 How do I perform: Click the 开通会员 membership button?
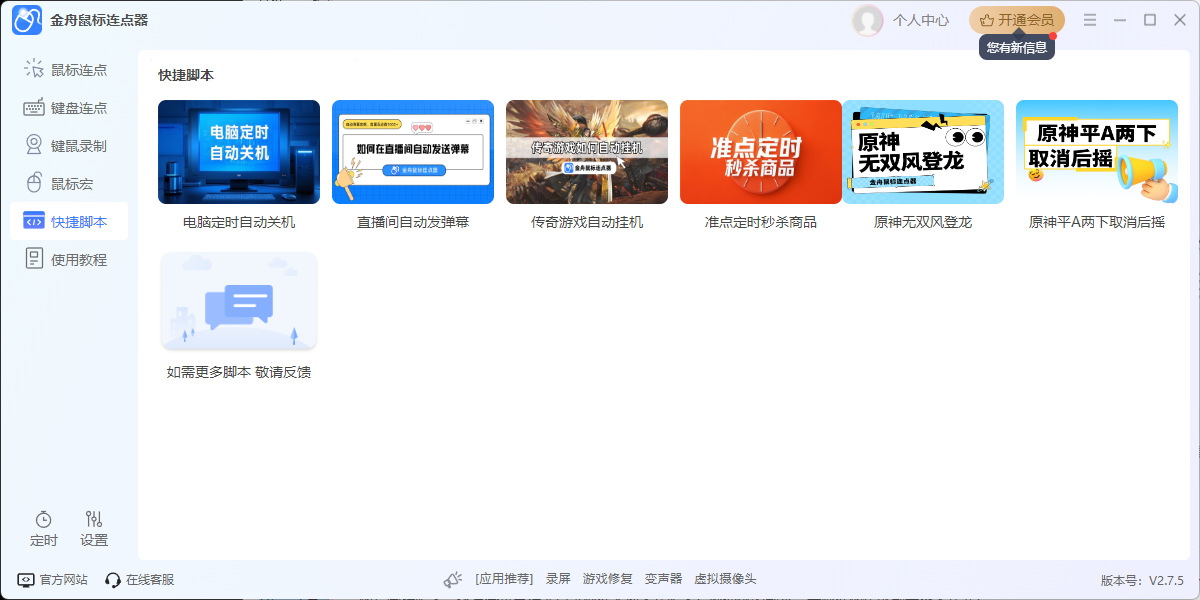1016,19
